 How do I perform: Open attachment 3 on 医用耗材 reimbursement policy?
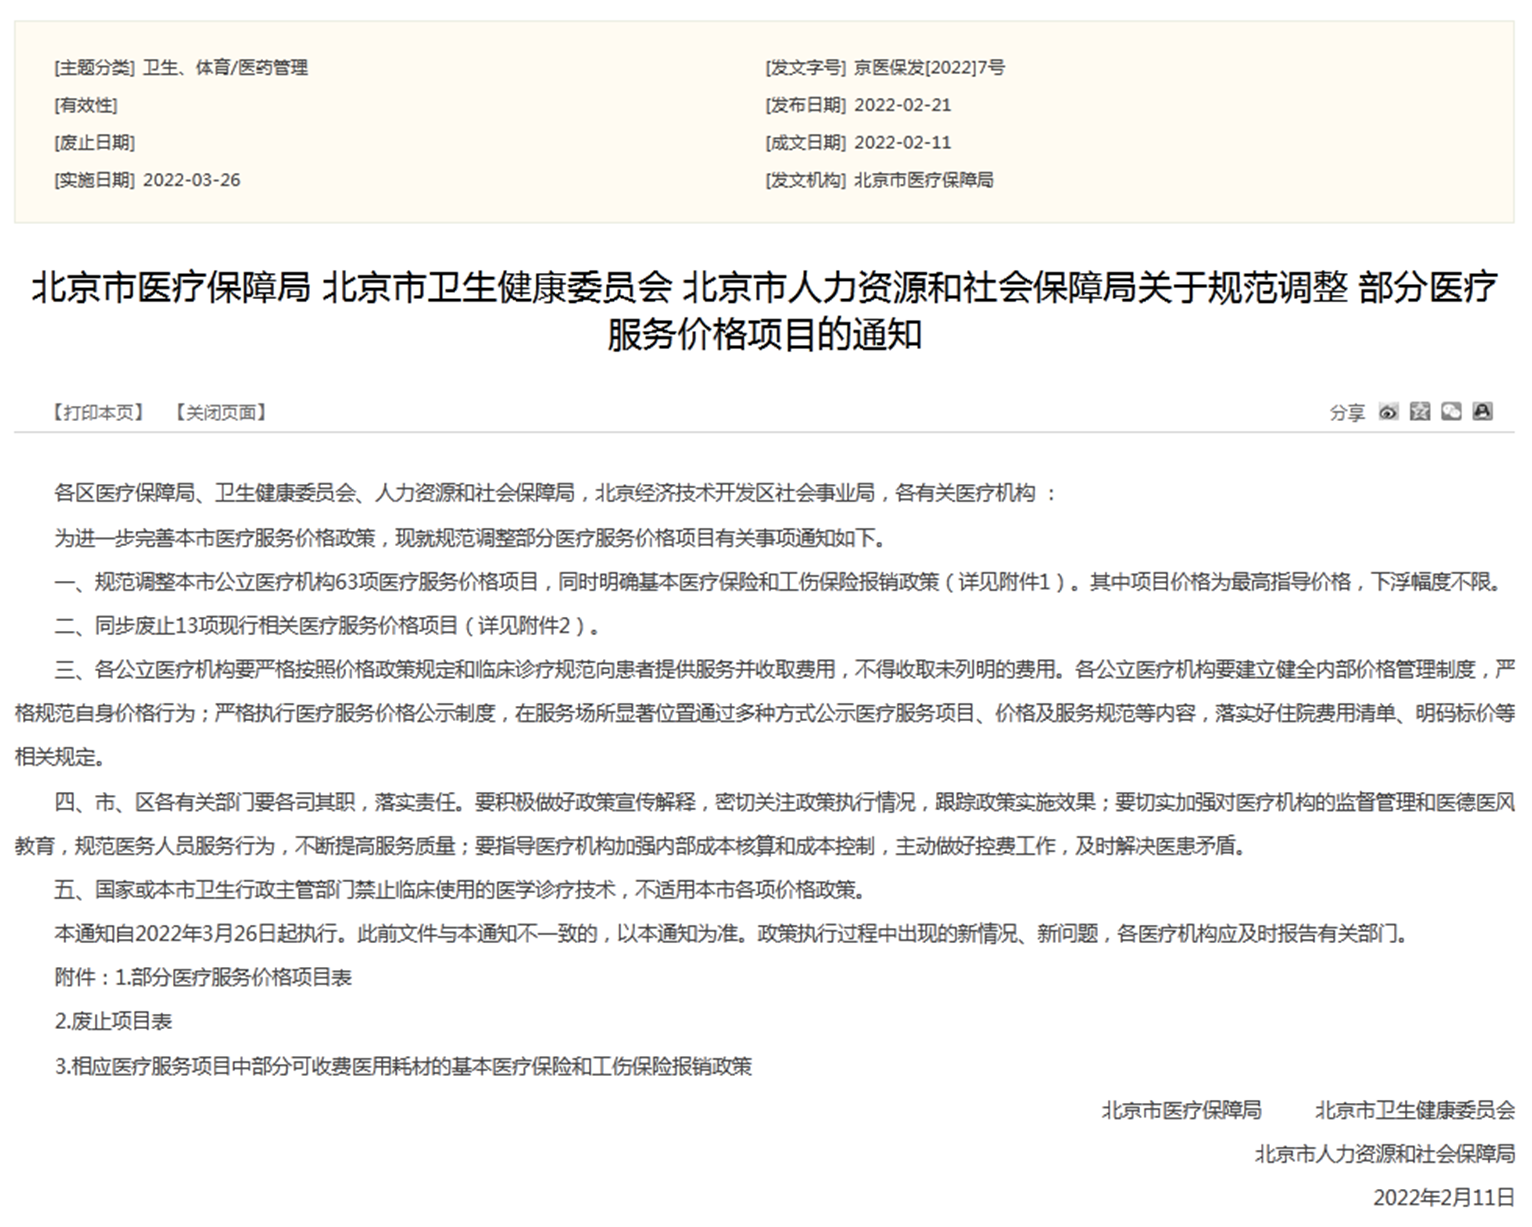pyautogui.click(x=403, y=1066)
